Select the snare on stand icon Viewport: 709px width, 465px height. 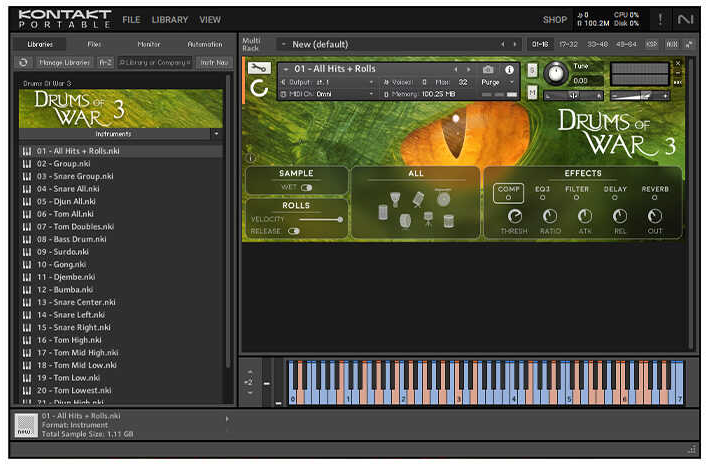428,219
